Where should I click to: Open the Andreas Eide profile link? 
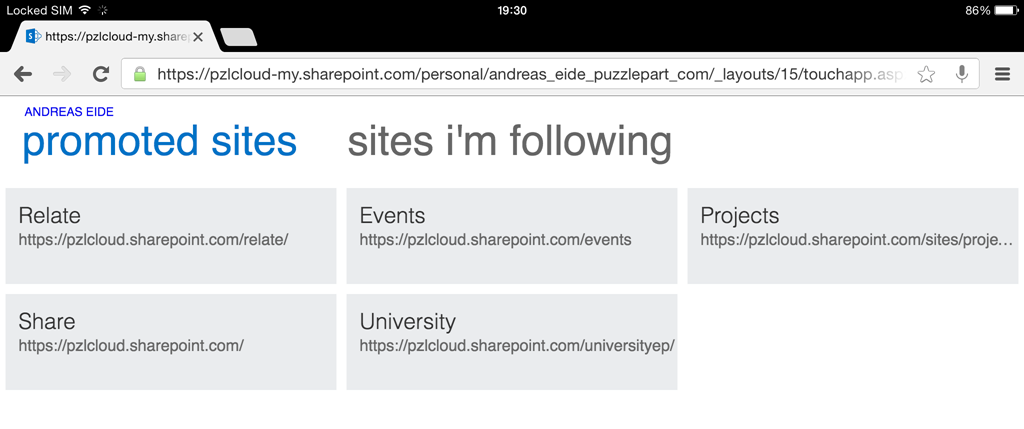[x=69, y=112]
